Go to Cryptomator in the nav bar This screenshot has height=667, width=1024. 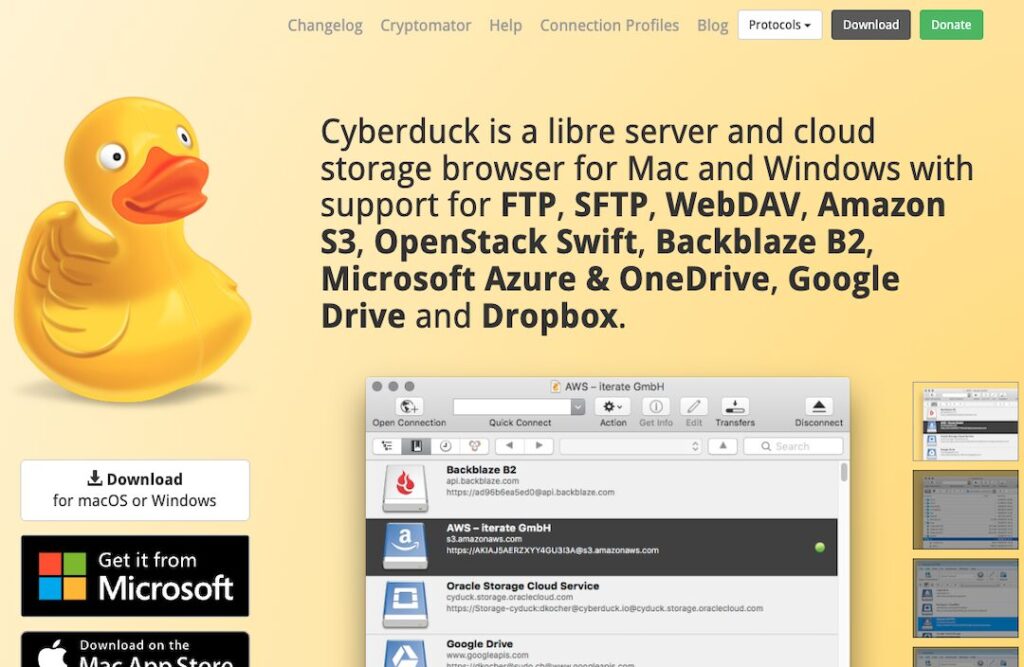coord(426,25)
